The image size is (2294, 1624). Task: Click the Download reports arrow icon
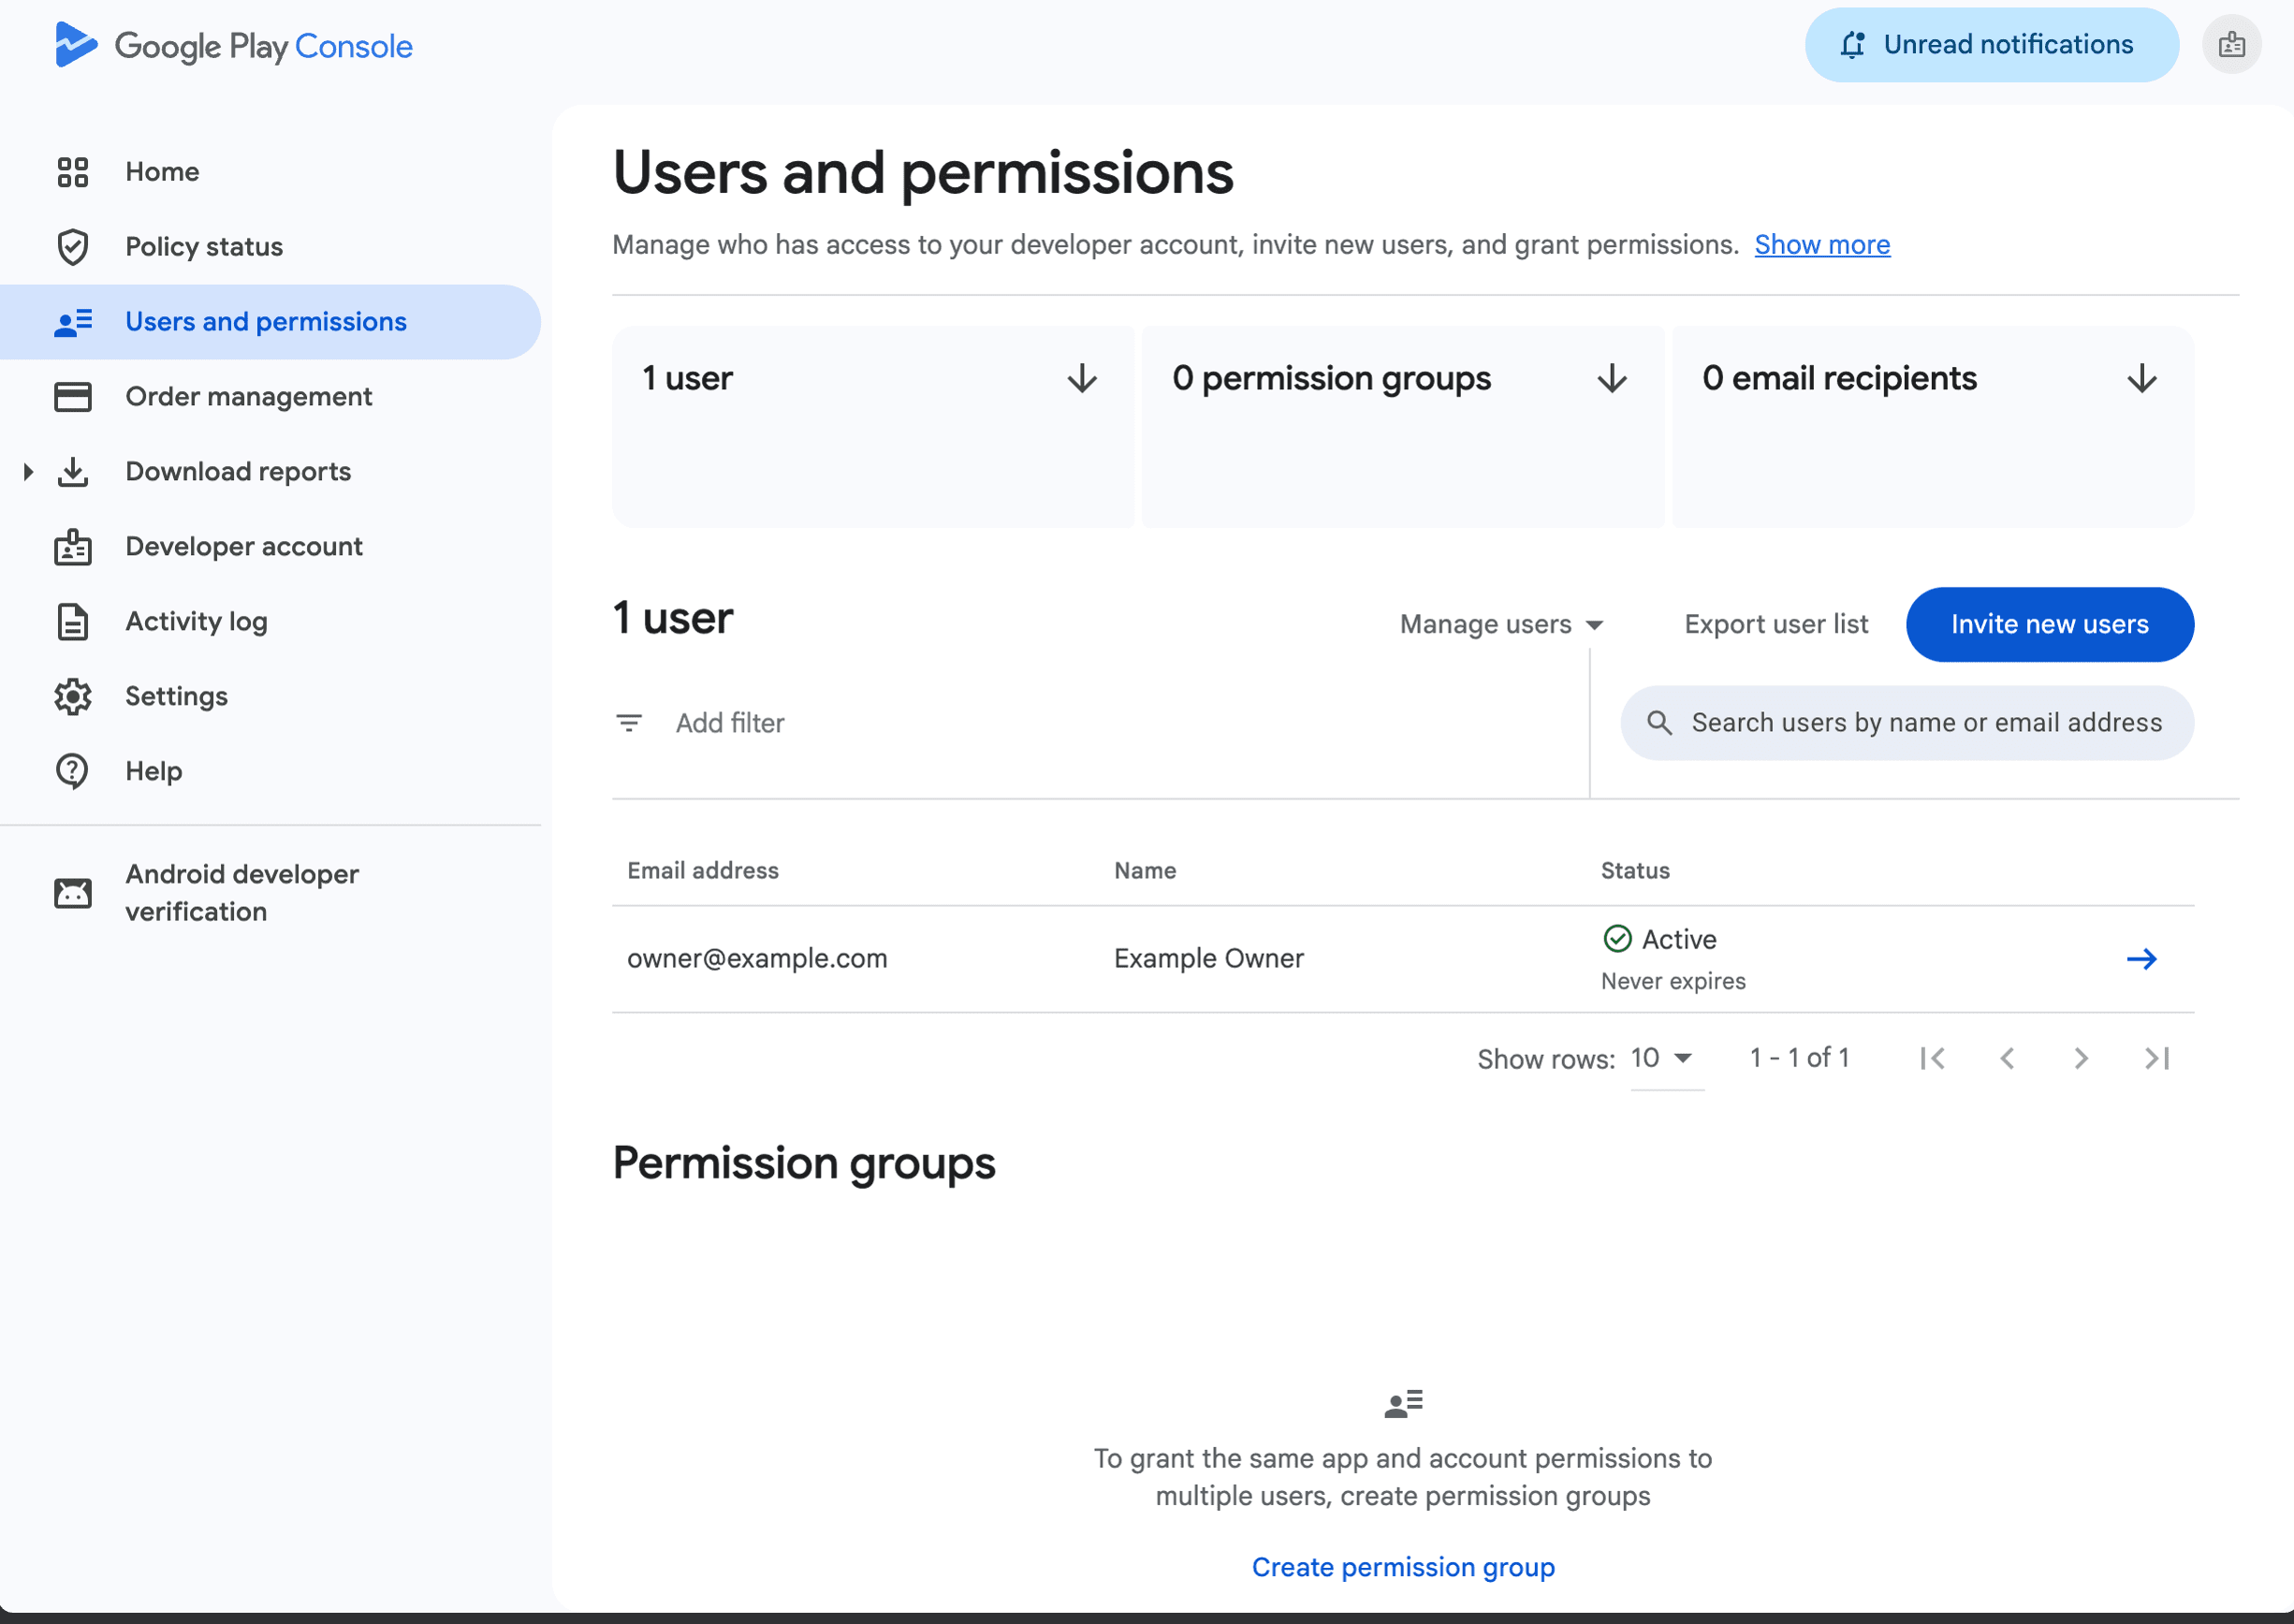(x=72, y=472)
